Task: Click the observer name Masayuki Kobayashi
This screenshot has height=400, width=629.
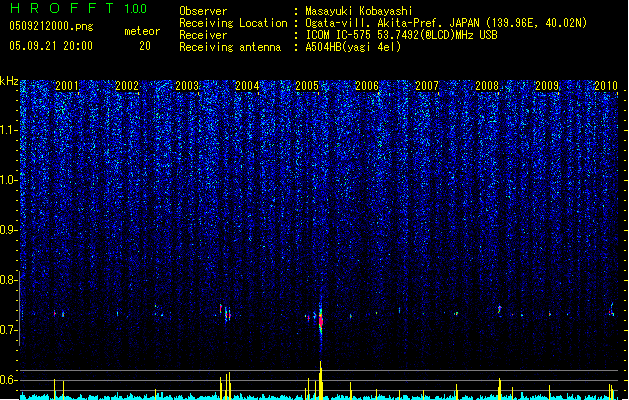Action: click(x=359, y=11)
